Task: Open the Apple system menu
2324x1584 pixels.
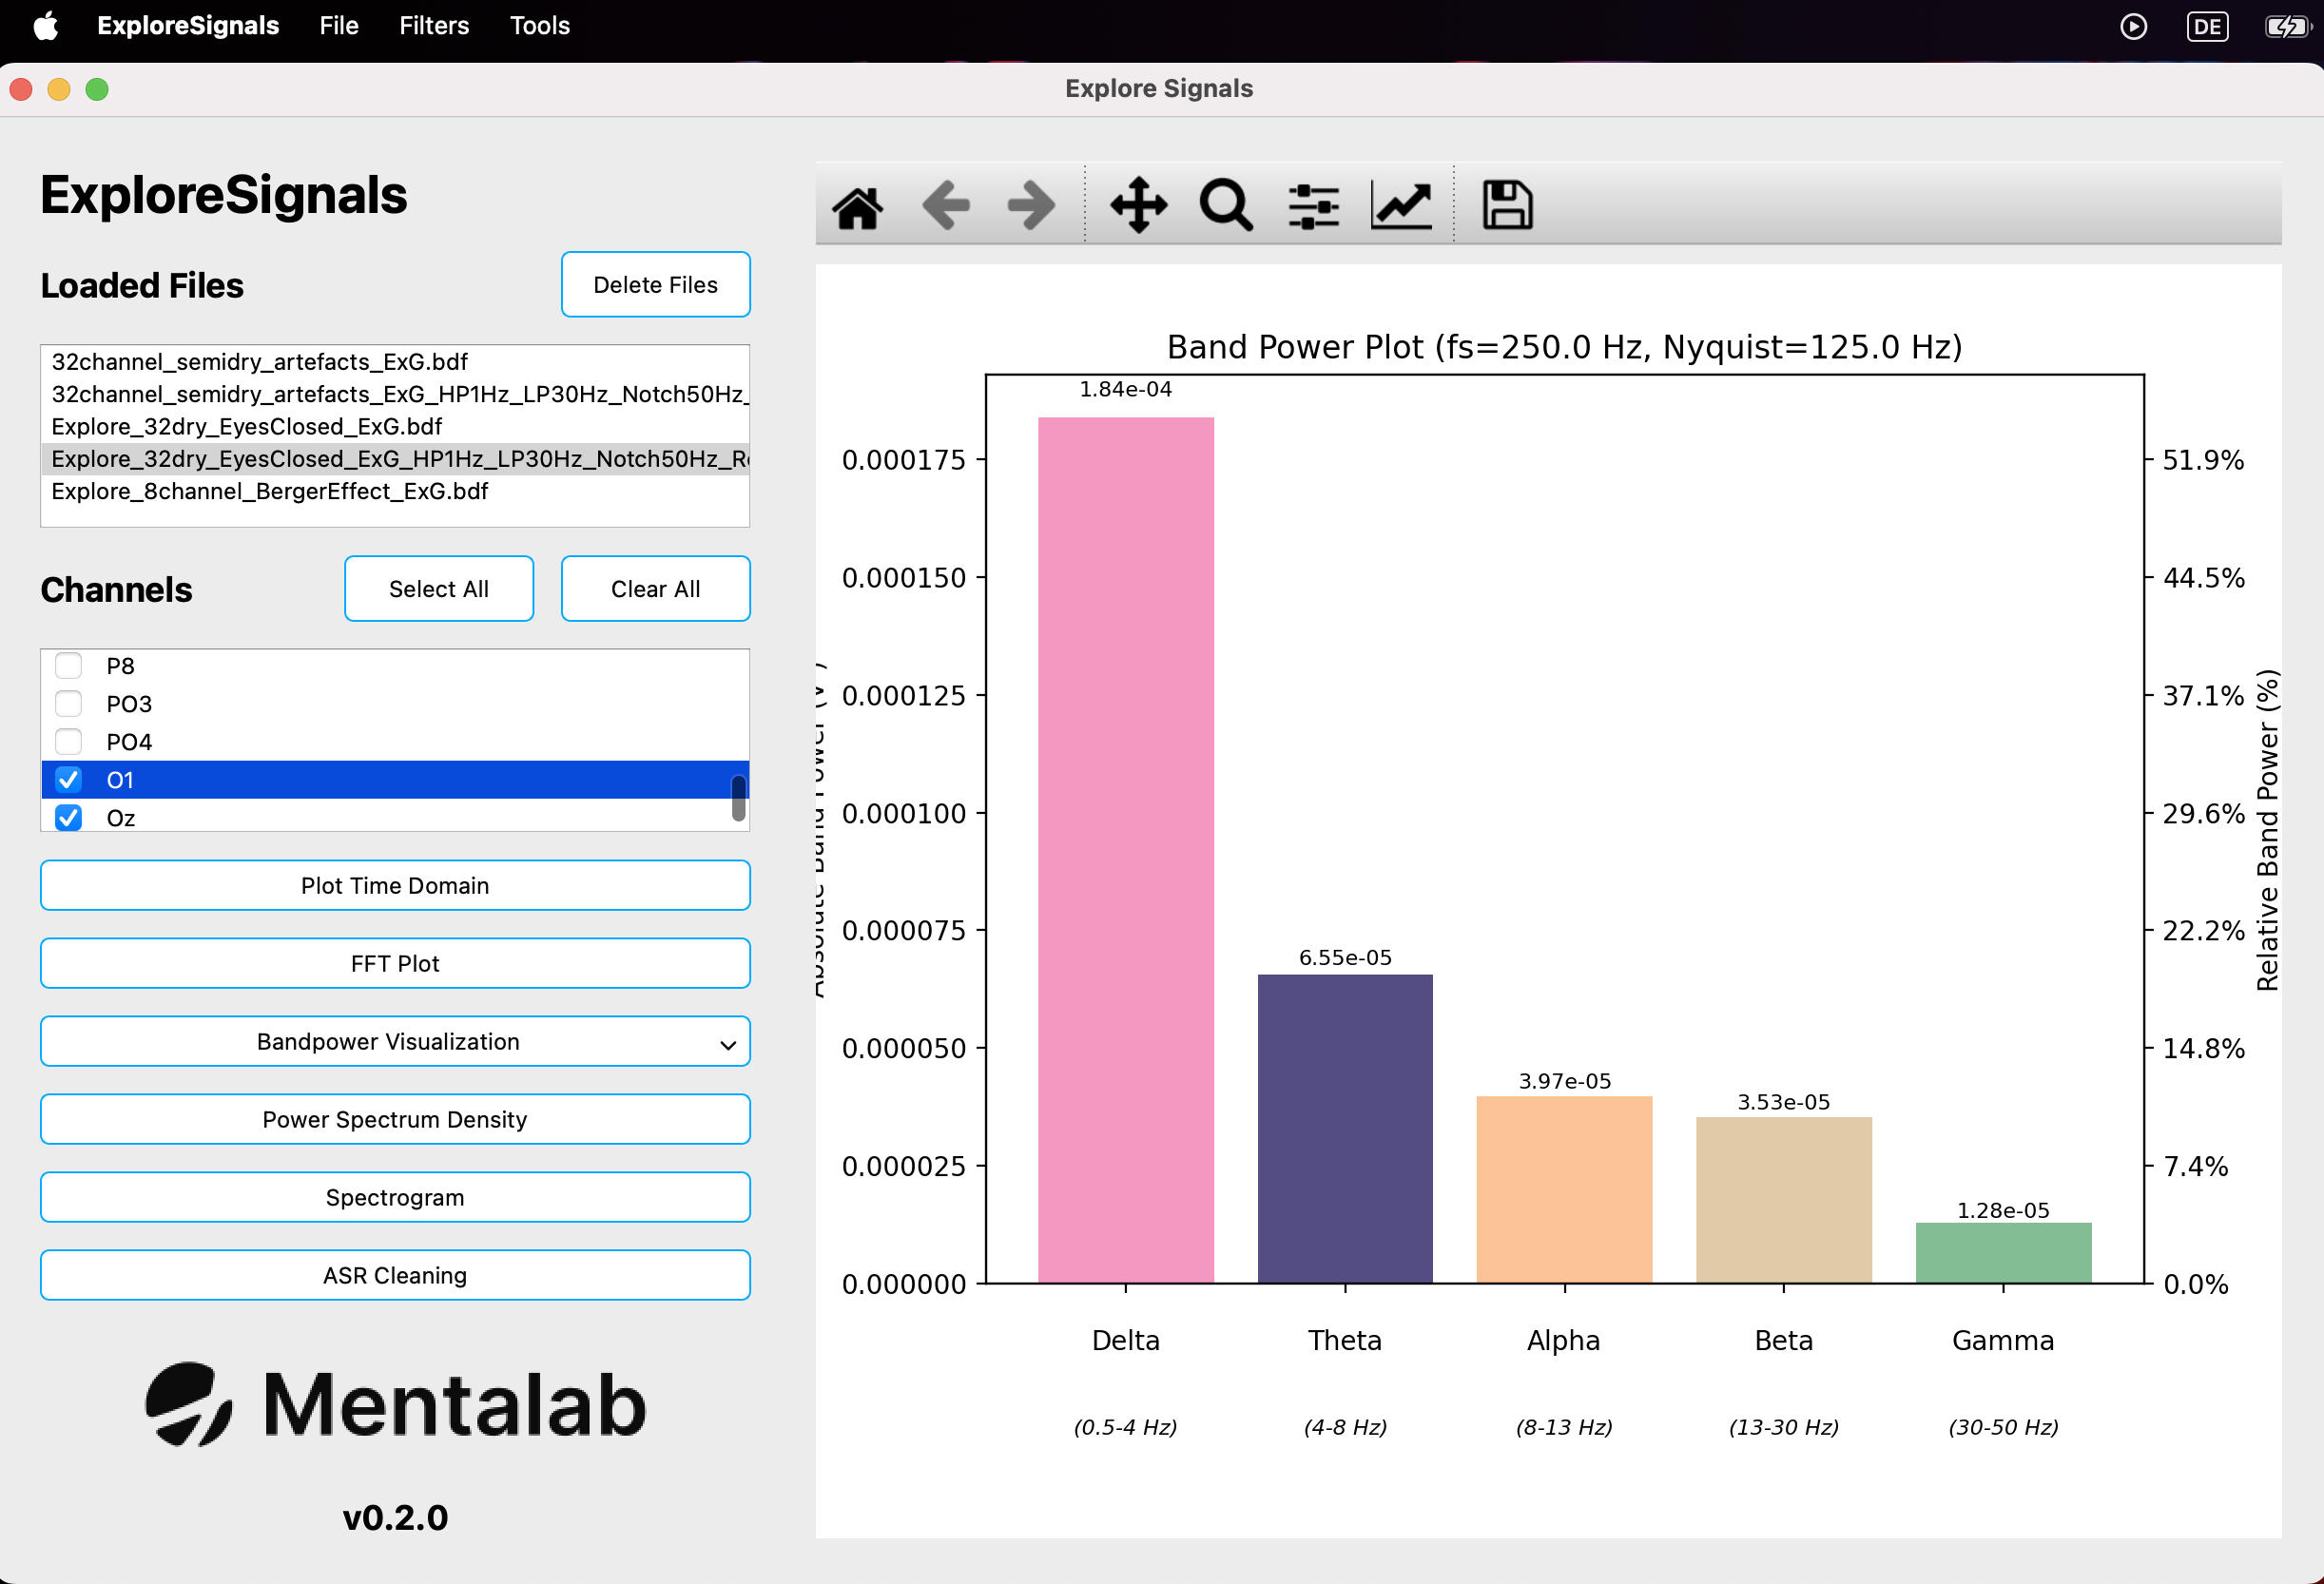Action: tap(46, 26)
